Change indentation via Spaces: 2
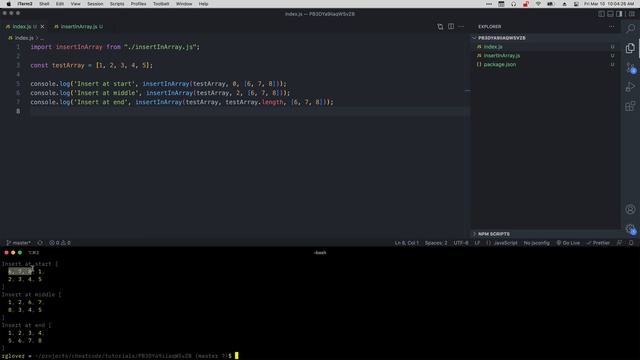Screen dimensions: 640x360 (436, 243)
